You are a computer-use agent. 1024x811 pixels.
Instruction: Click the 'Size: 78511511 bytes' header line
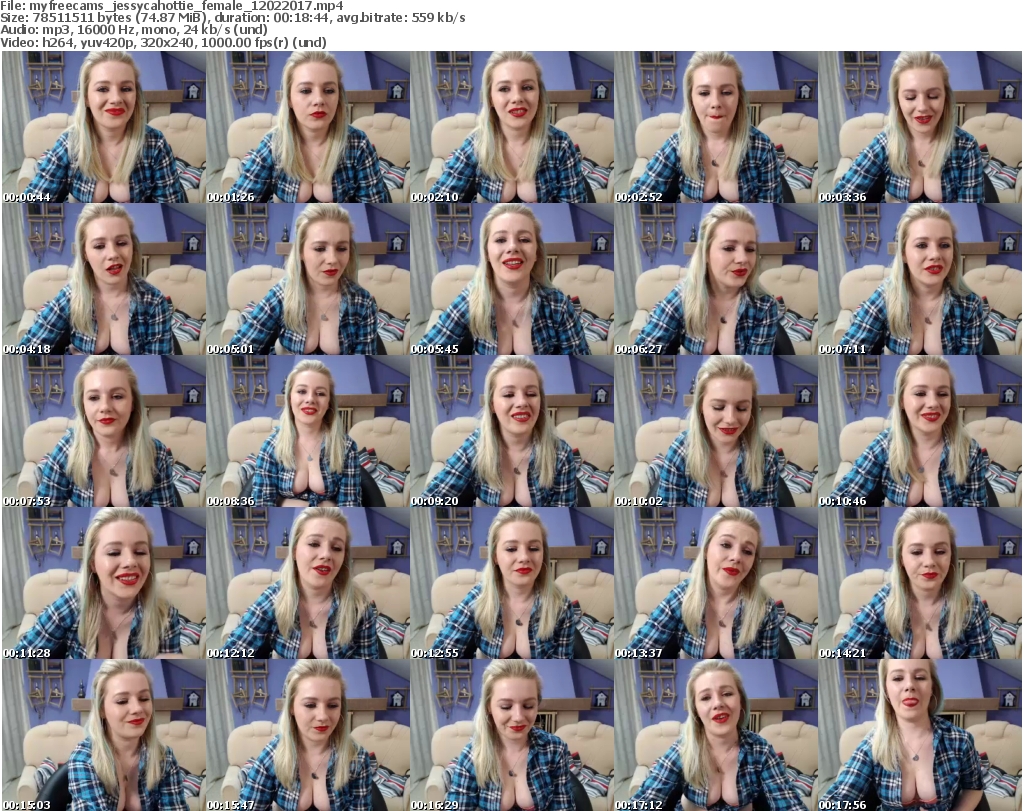(233, 18)
